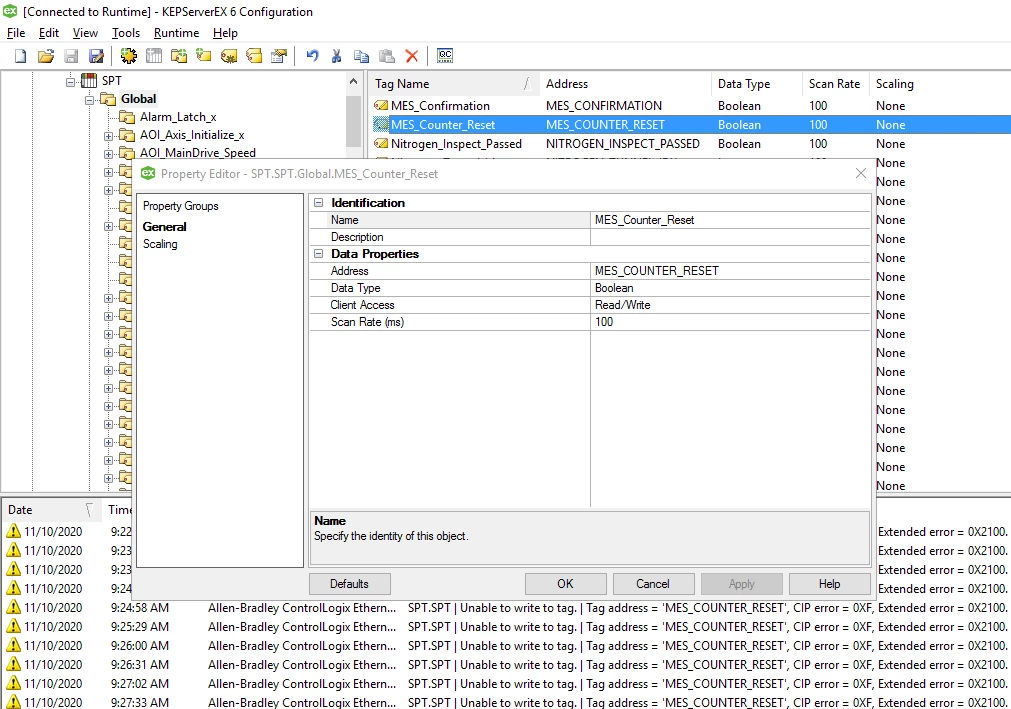Open the View menu
Viewport: 1011px width, 709px height.
click(85, 33)
